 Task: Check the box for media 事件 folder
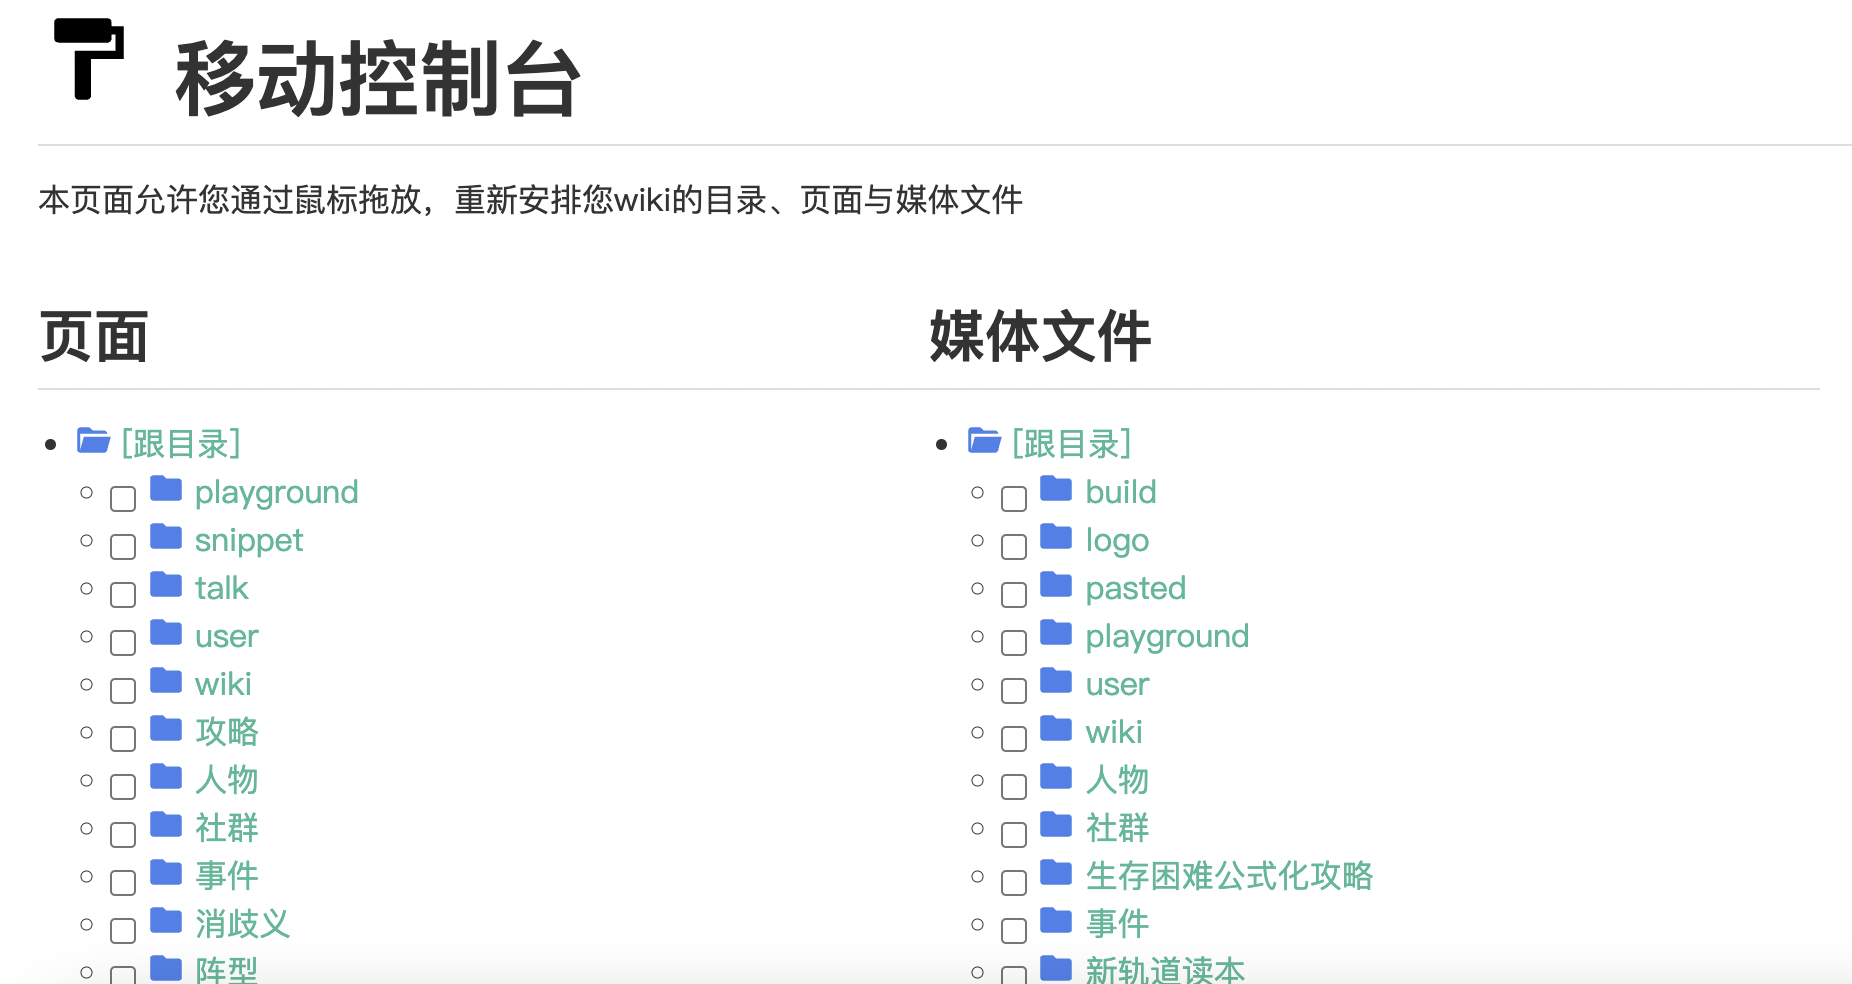[1014, 931]
